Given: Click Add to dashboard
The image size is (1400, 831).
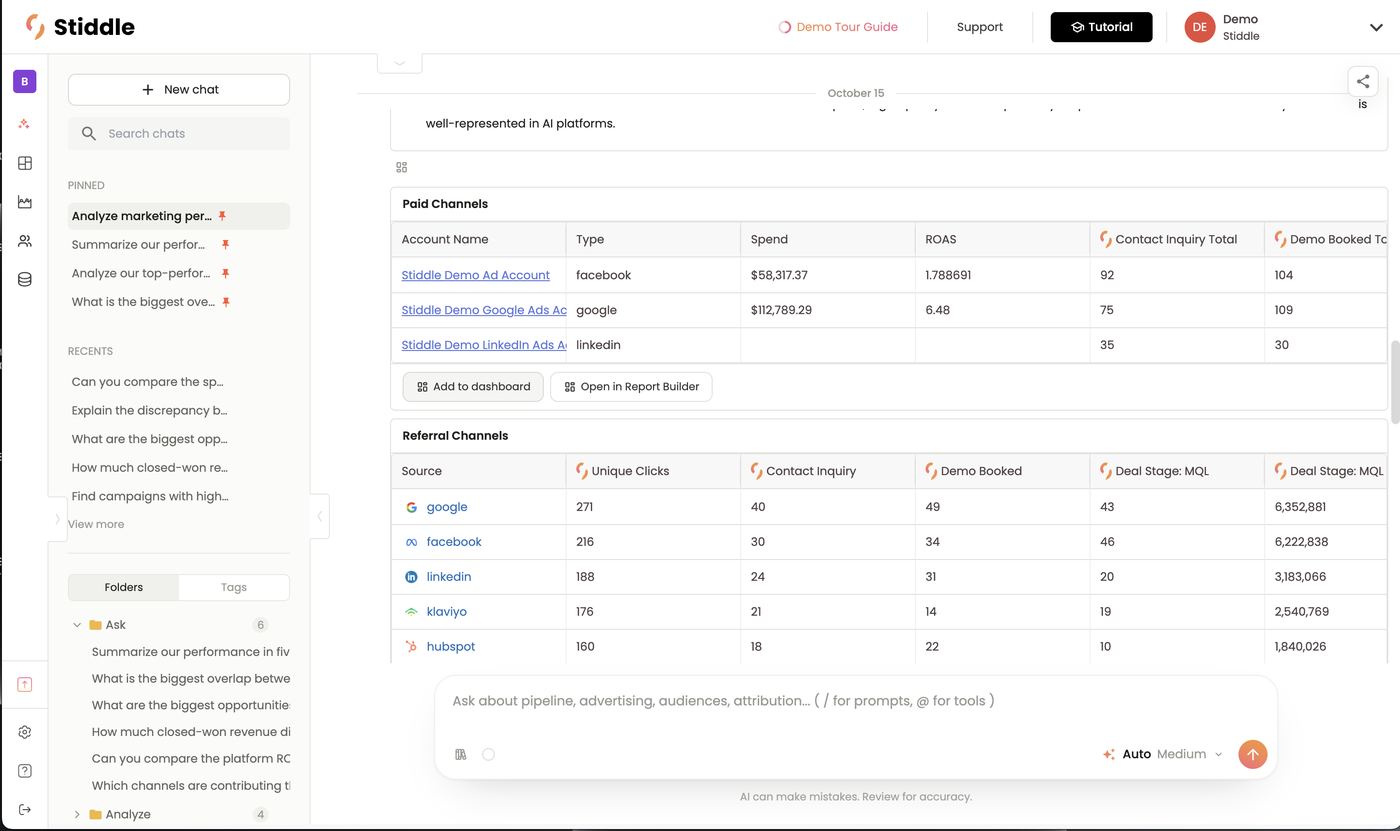Looking at the screenshot, I should click(473, 387).
